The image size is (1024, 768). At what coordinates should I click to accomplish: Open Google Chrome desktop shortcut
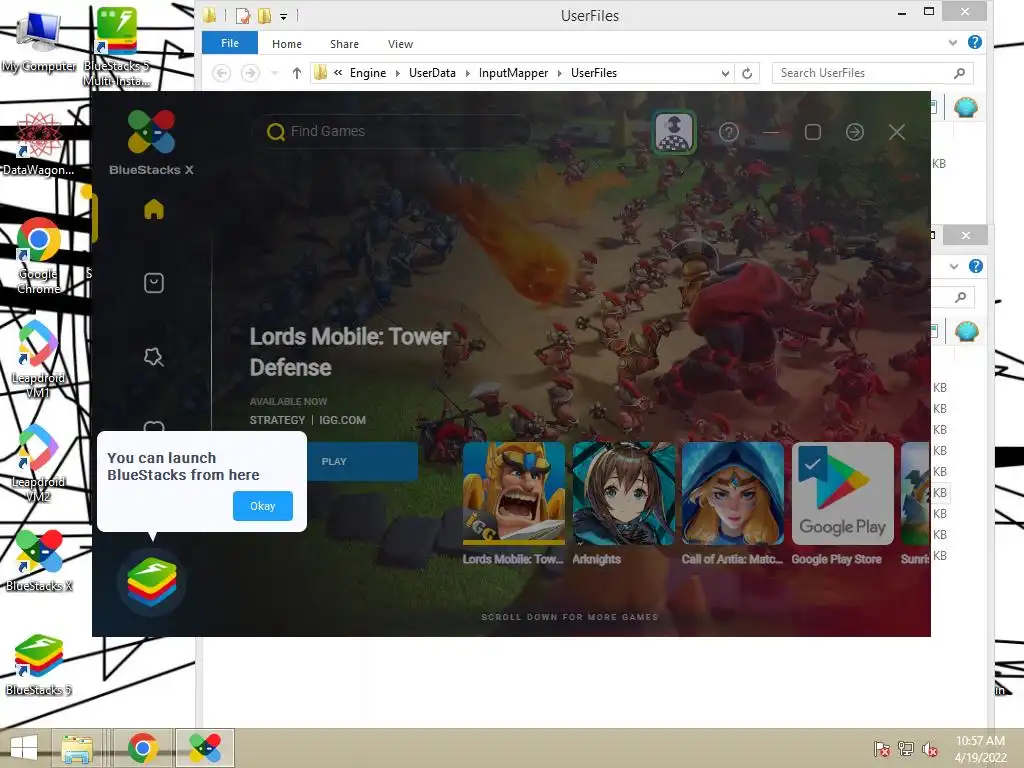pos(39,255)
